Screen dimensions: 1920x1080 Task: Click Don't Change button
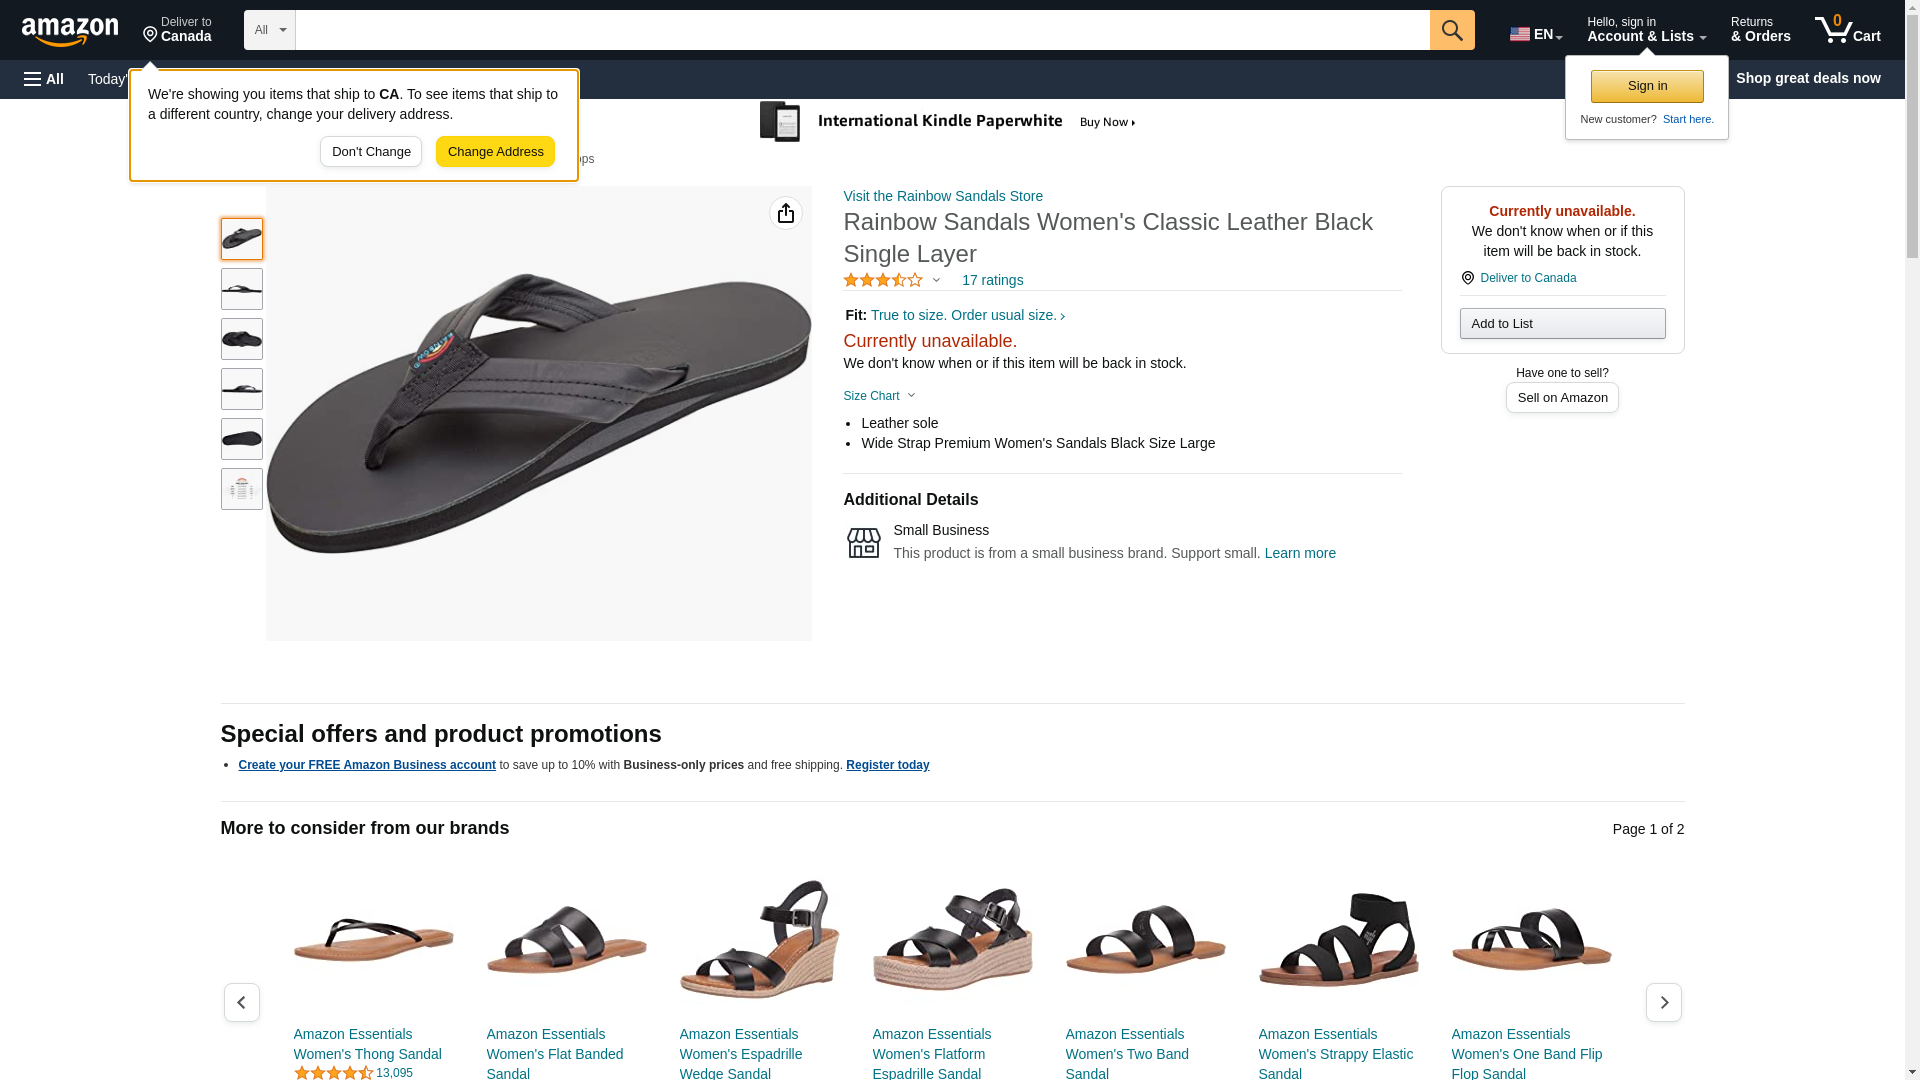coord(371,152)
